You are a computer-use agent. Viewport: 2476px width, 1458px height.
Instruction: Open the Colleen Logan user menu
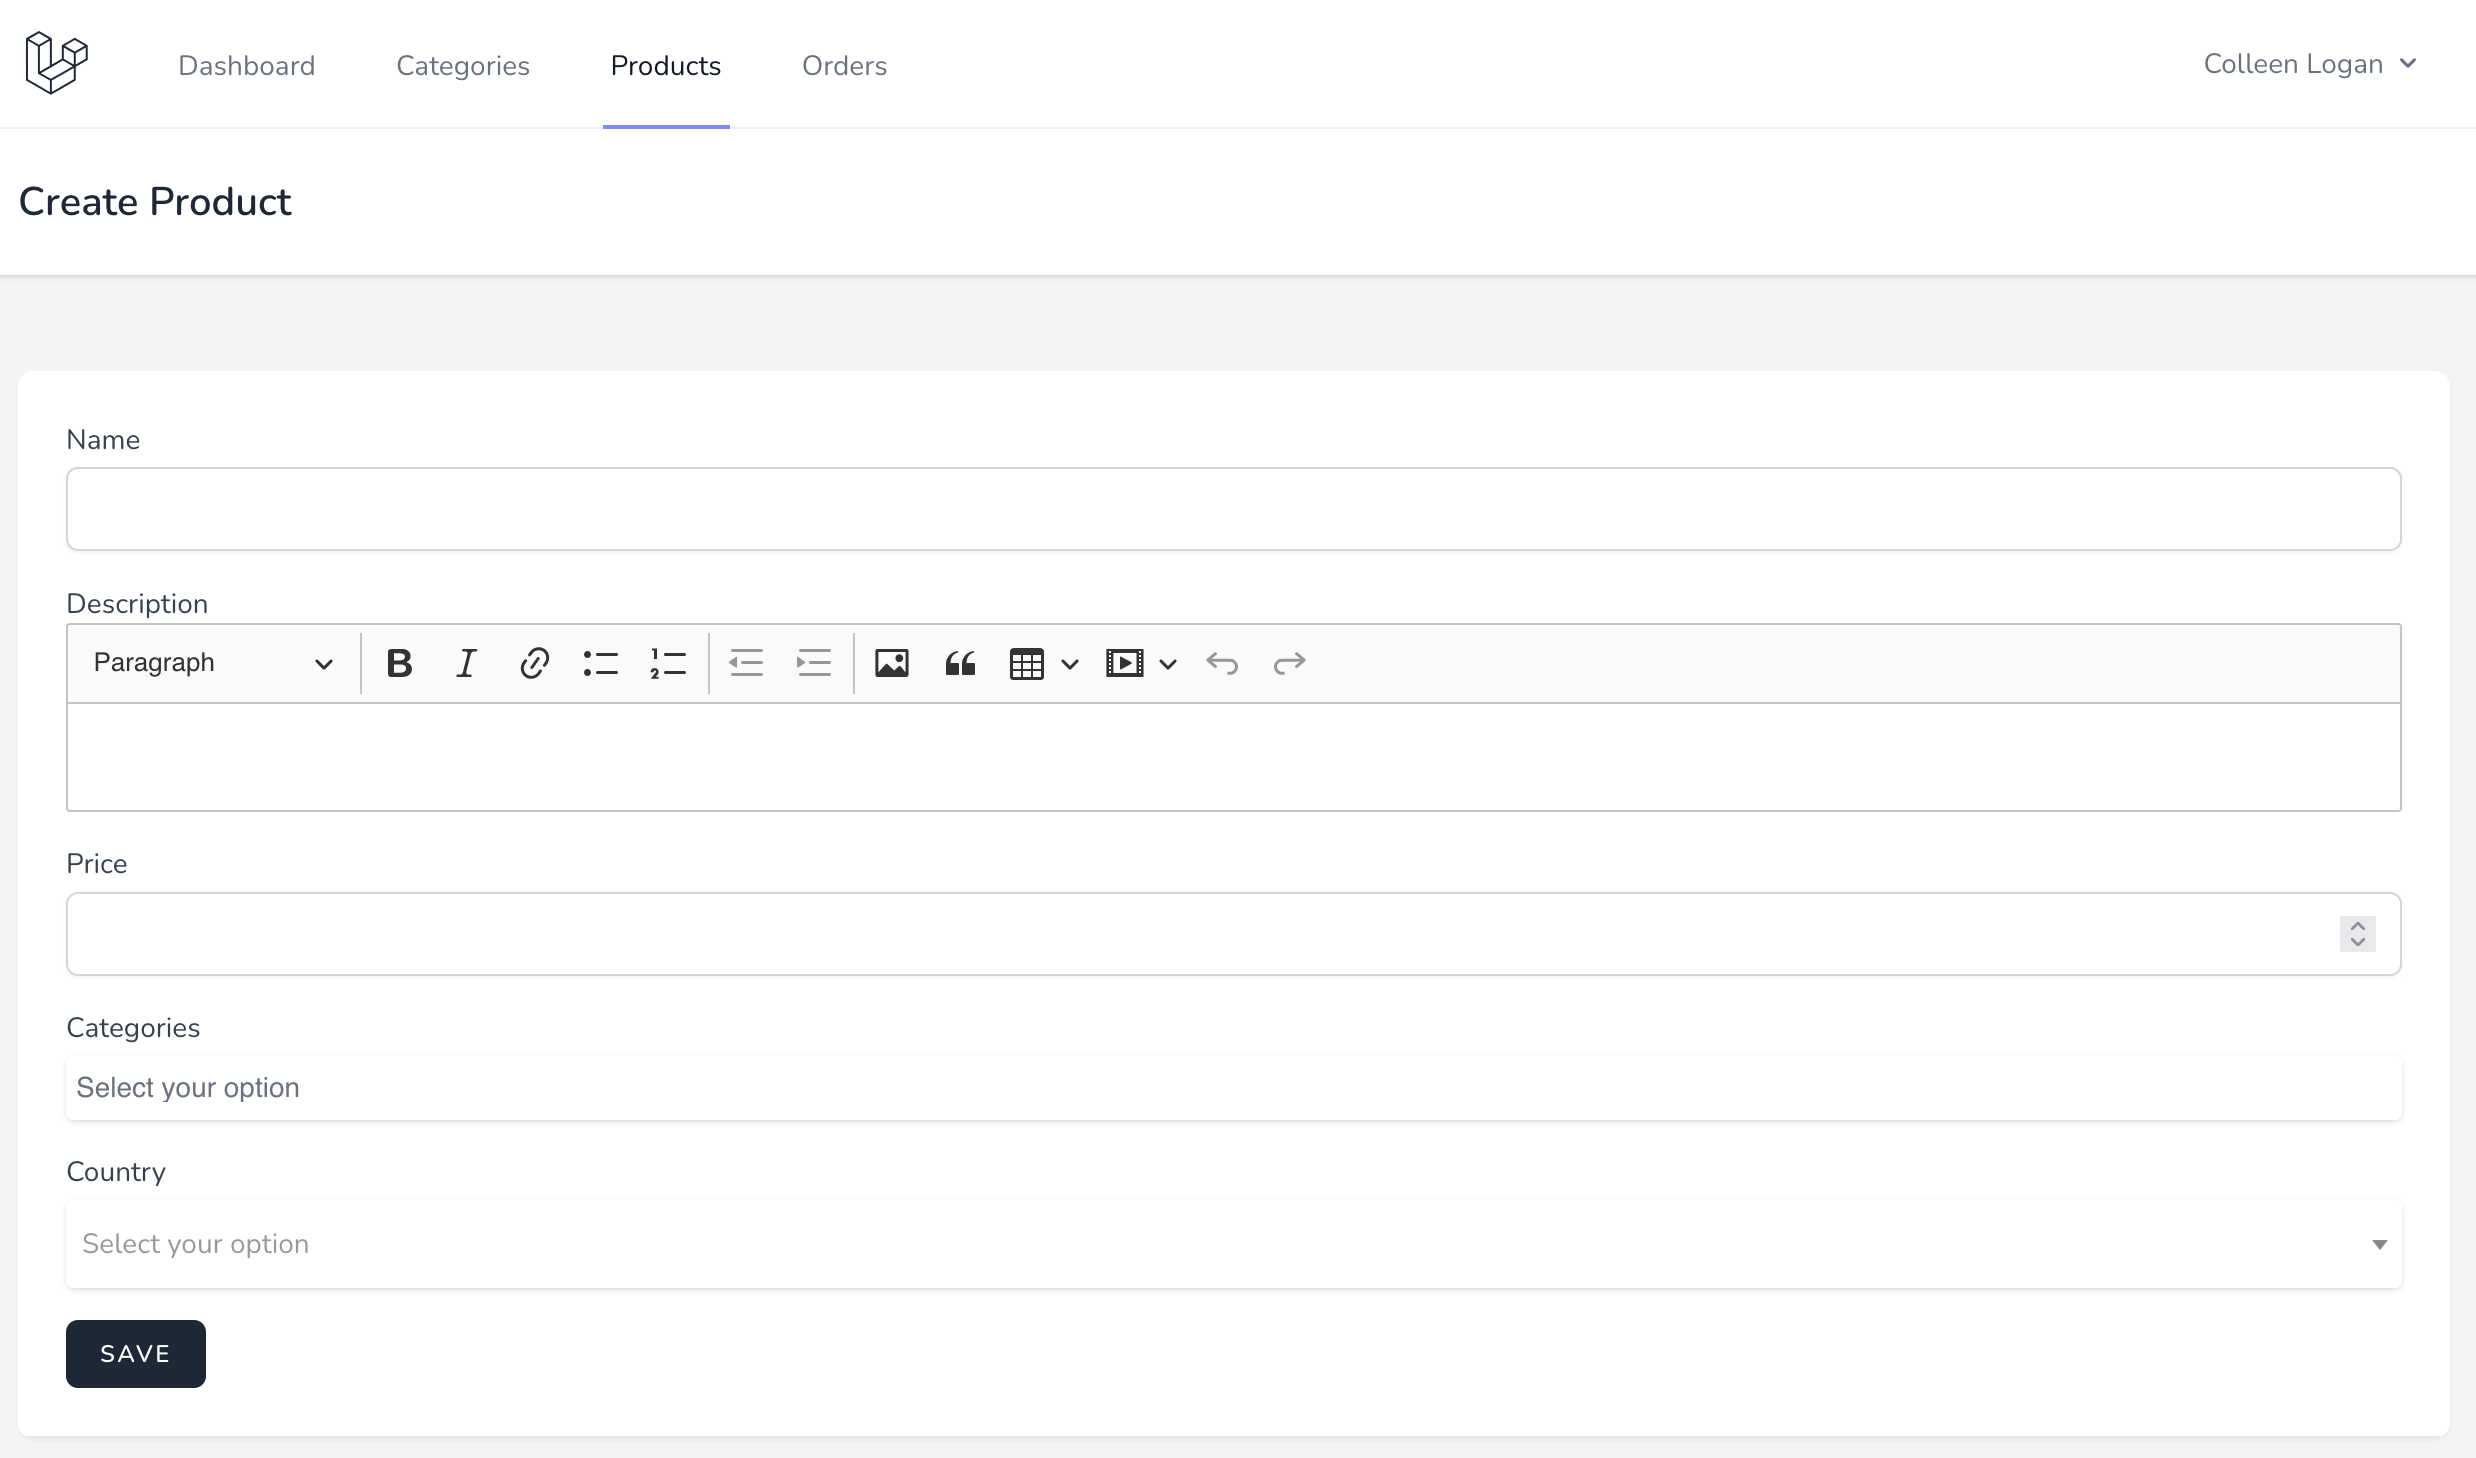point(2309,64)
